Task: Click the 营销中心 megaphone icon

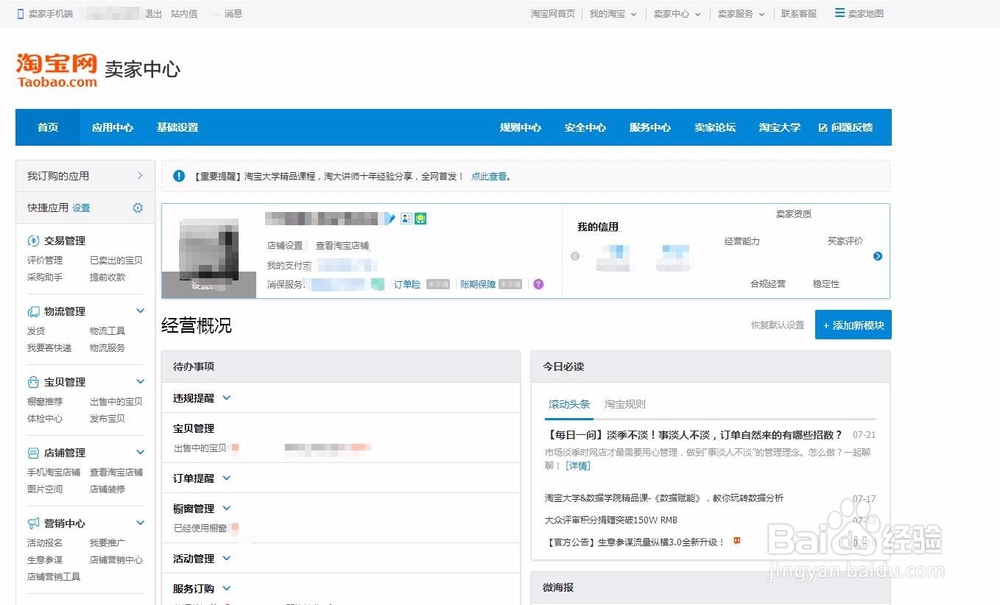Action: click(x=33, y=523)
